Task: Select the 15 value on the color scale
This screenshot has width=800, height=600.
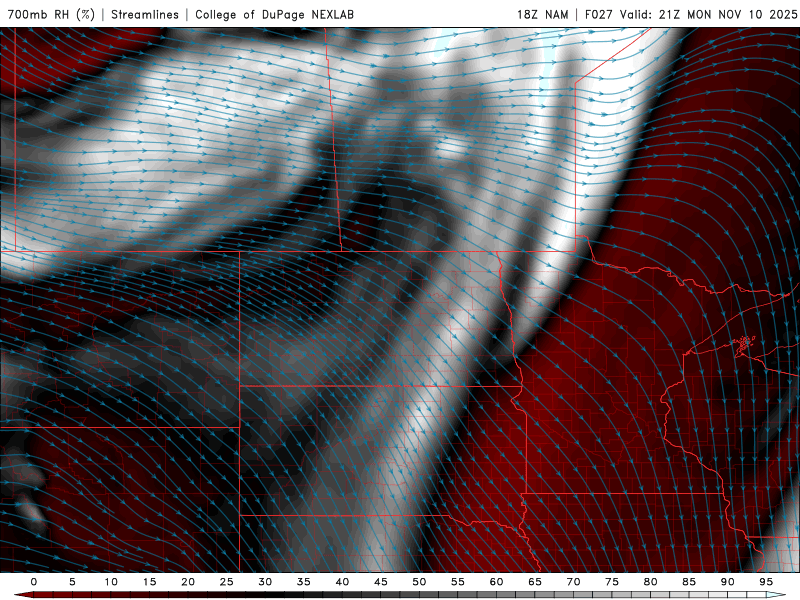Action: pyautogui.click(x=149, y=582)
